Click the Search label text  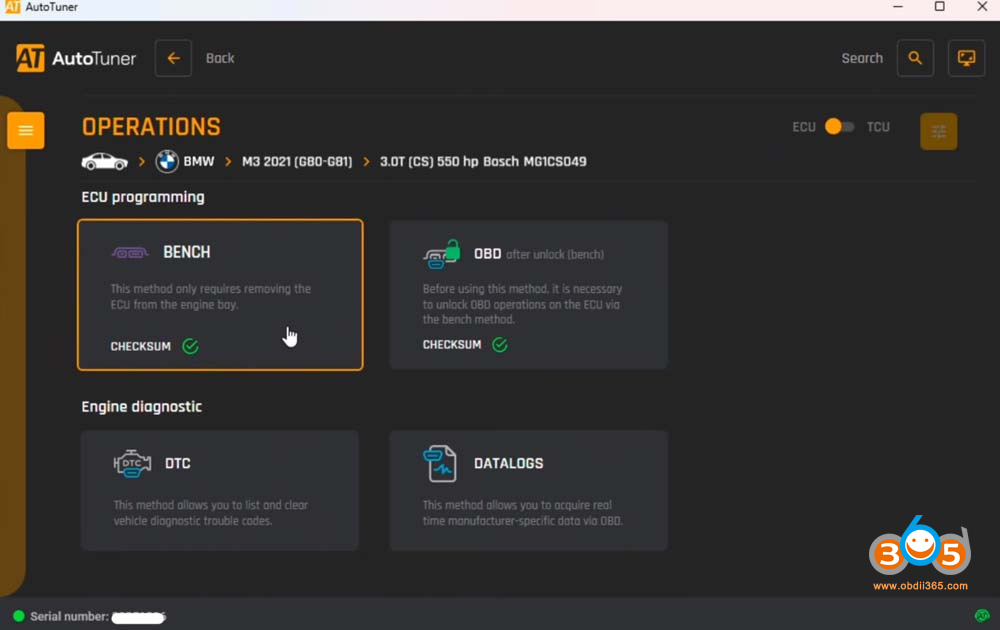(862, 58)
